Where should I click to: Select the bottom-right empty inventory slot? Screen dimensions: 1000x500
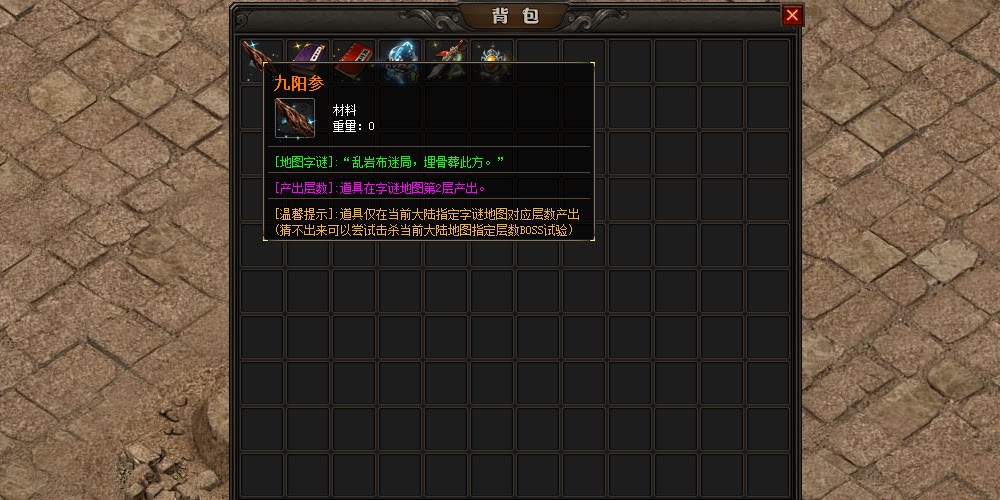tap(767, 474)
